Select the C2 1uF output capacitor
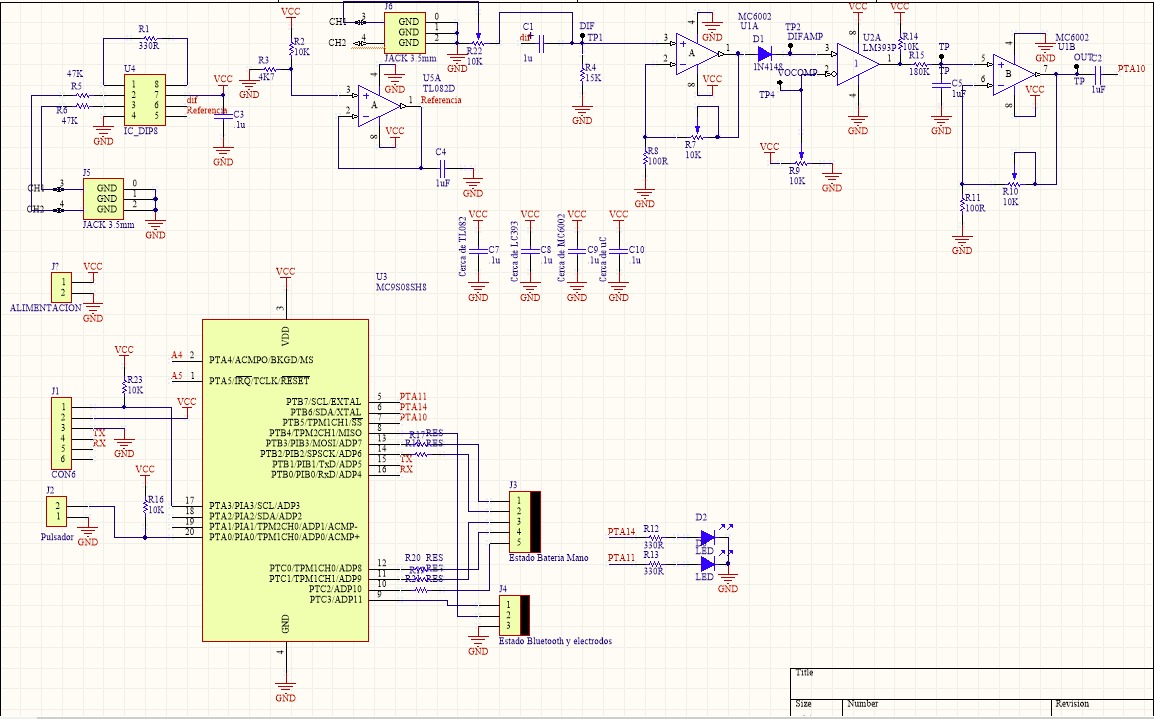Screen dimensions: 1154x719 [x=1097, y=74]
